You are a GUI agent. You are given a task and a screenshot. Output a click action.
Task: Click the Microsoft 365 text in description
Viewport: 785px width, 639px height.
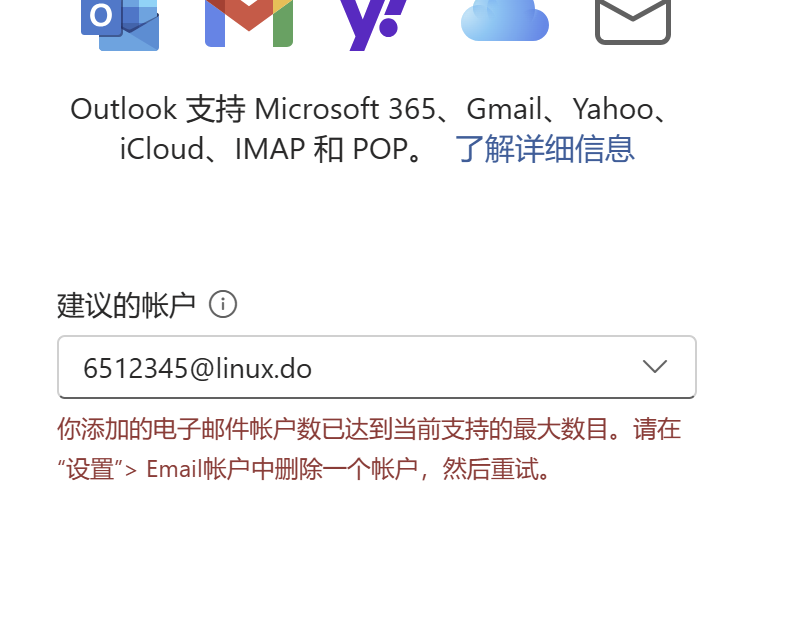[345, 109]
